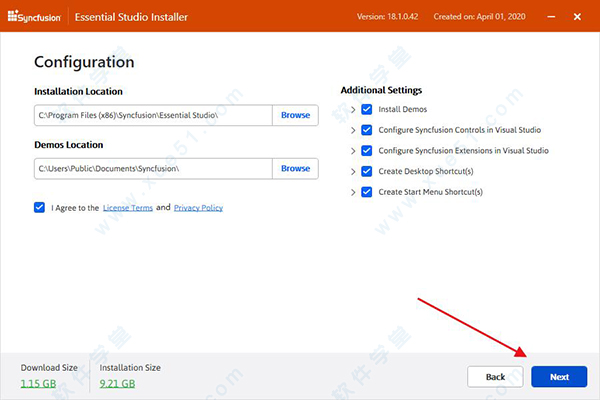Expand Configure Syncfusion Extensions chevron

click(353, 151)
